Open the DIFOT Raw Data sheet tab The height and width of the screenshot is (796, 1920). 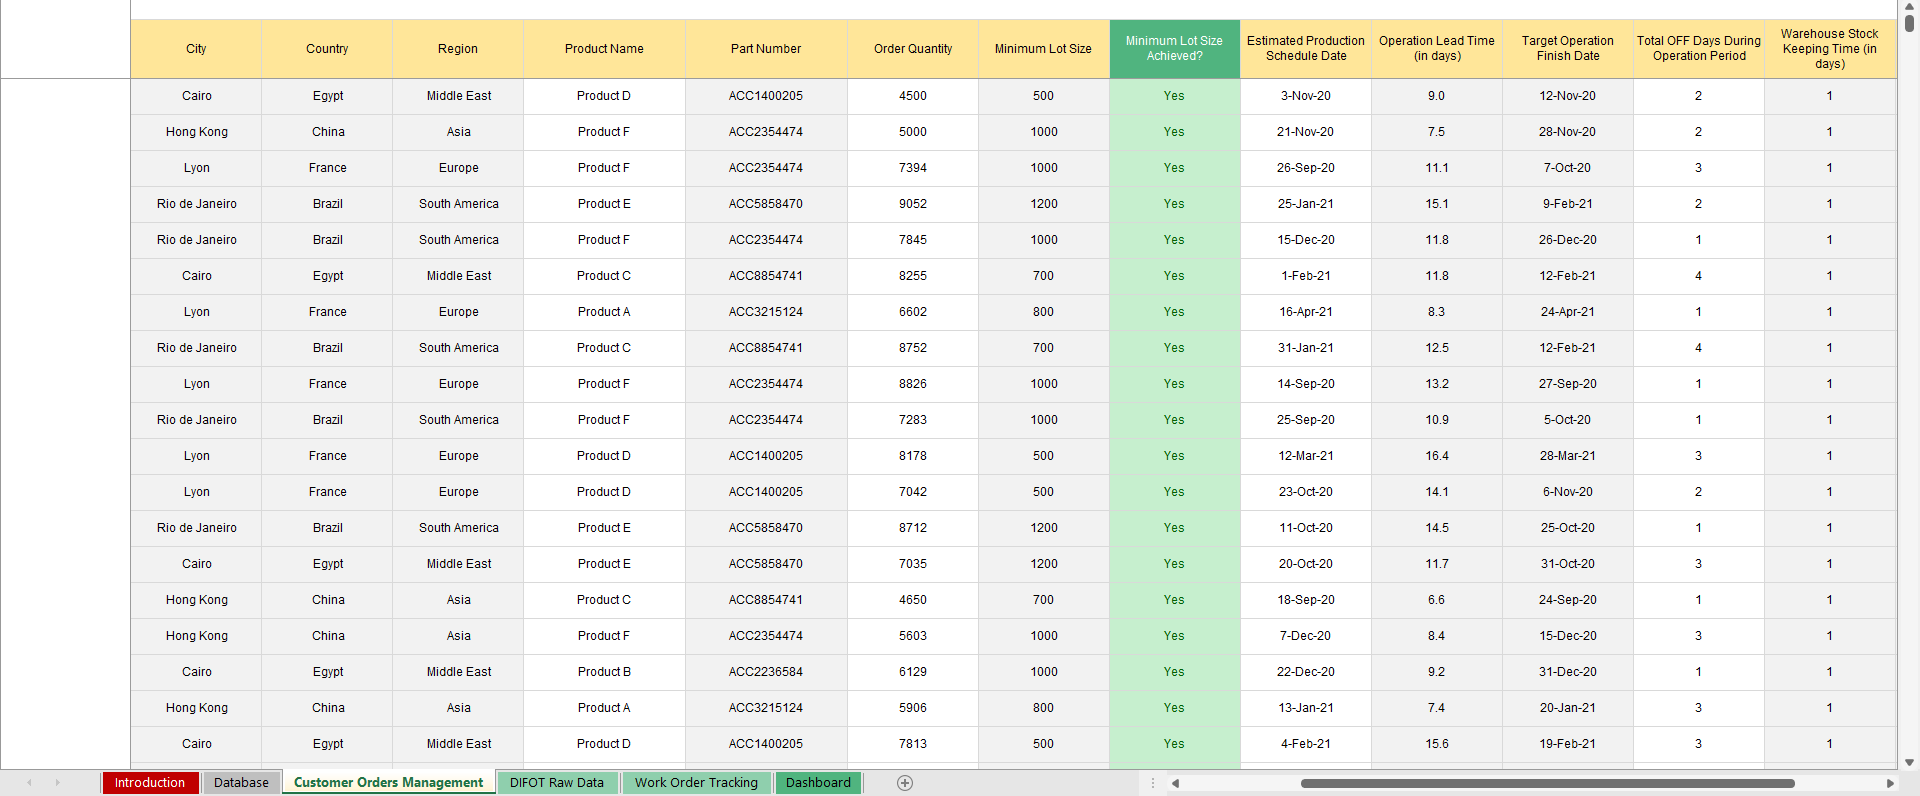point(557,783)
